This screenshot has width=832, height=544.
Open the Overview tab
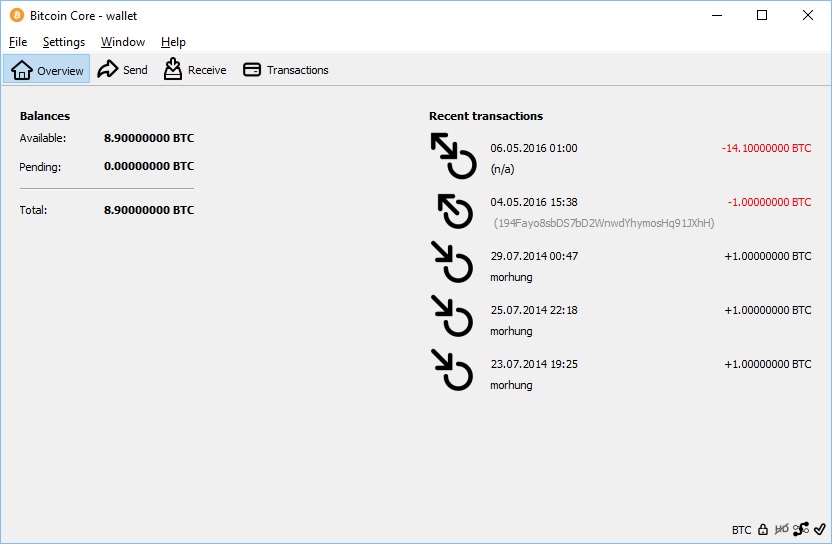pos(47,70)
